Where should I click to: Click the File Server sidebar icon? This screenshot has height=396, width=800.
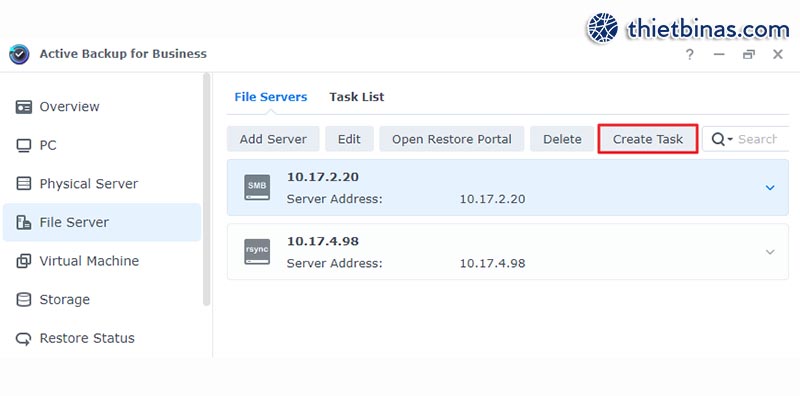pyautogui.click(x=23, y=222)
